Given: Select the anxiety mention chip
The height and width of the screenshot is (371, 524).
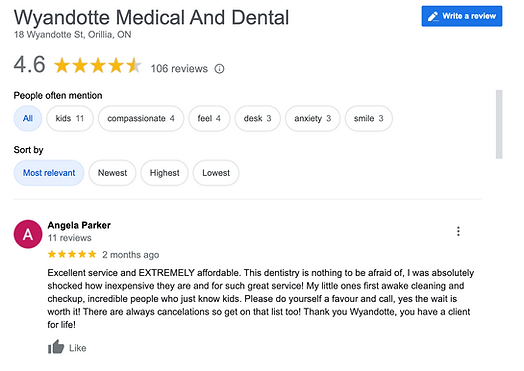Looking at the screenshot, I should click(312, 118).
